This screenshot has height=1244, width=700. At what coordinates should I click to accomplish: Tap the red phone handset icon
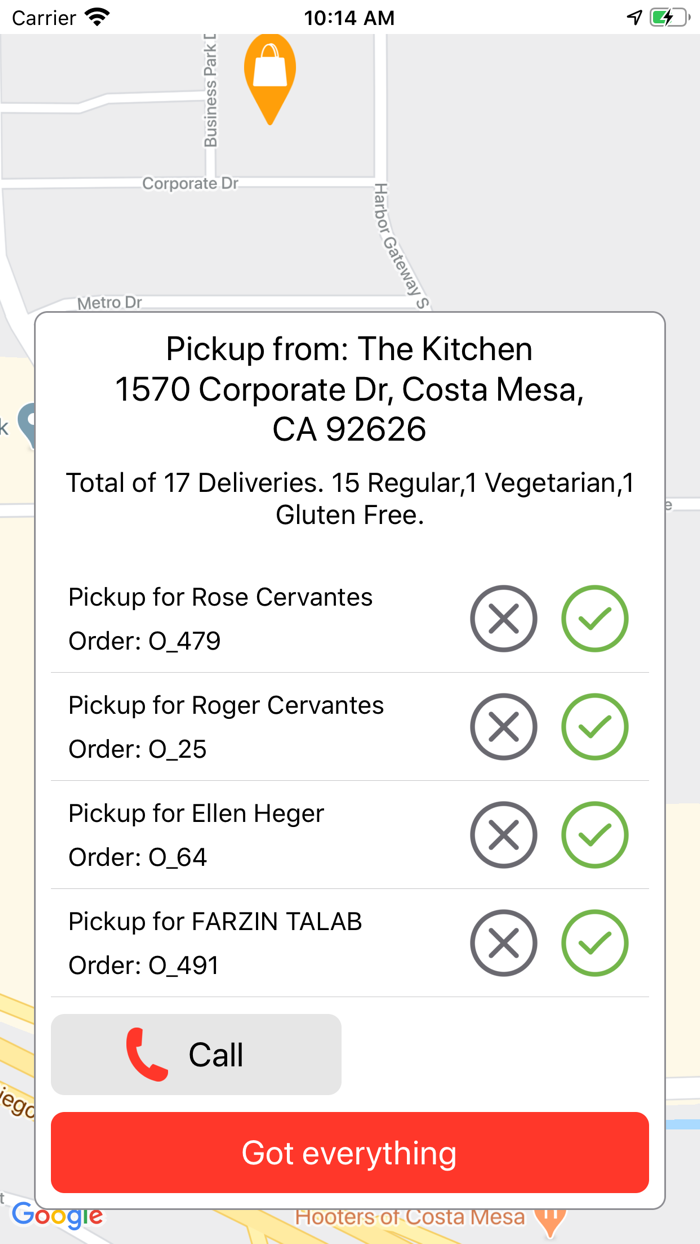[x=147, y=1056]
